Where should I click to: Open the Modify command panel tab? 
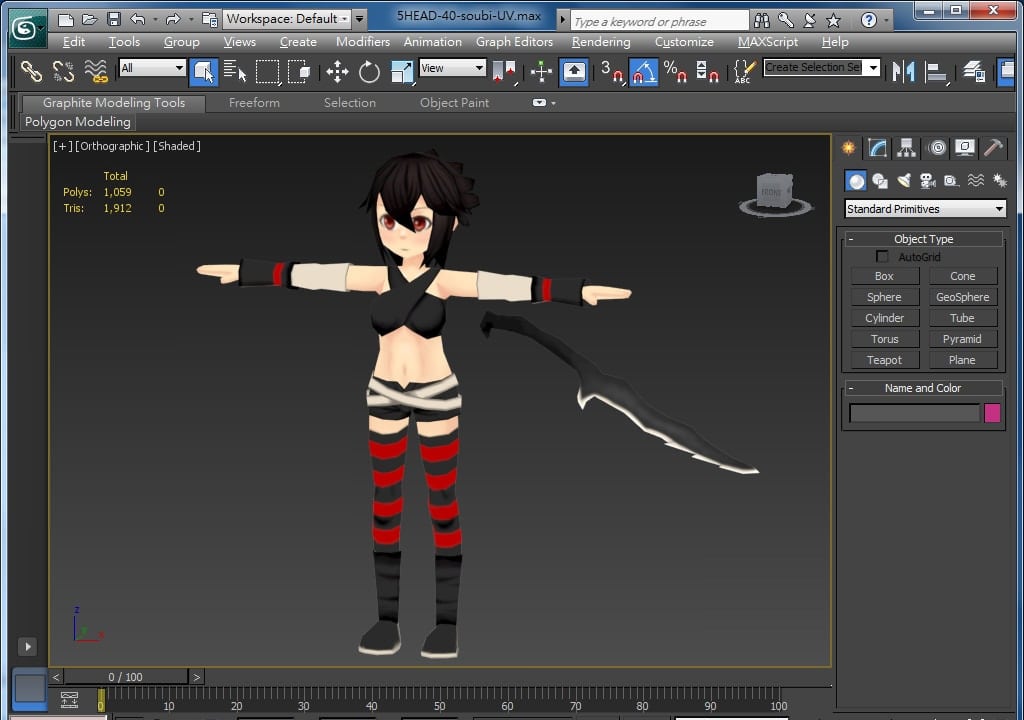point(878,148)
